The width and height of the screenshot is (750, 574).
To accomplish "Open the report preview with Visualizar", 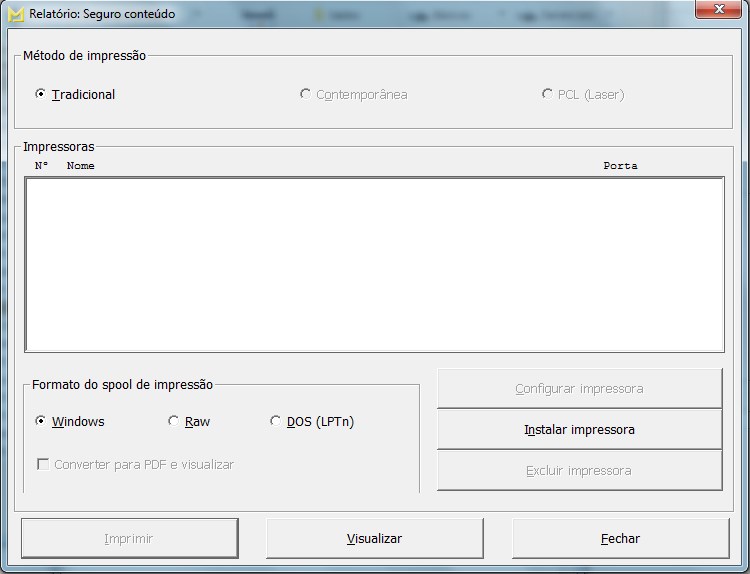I will click(374, 538).
